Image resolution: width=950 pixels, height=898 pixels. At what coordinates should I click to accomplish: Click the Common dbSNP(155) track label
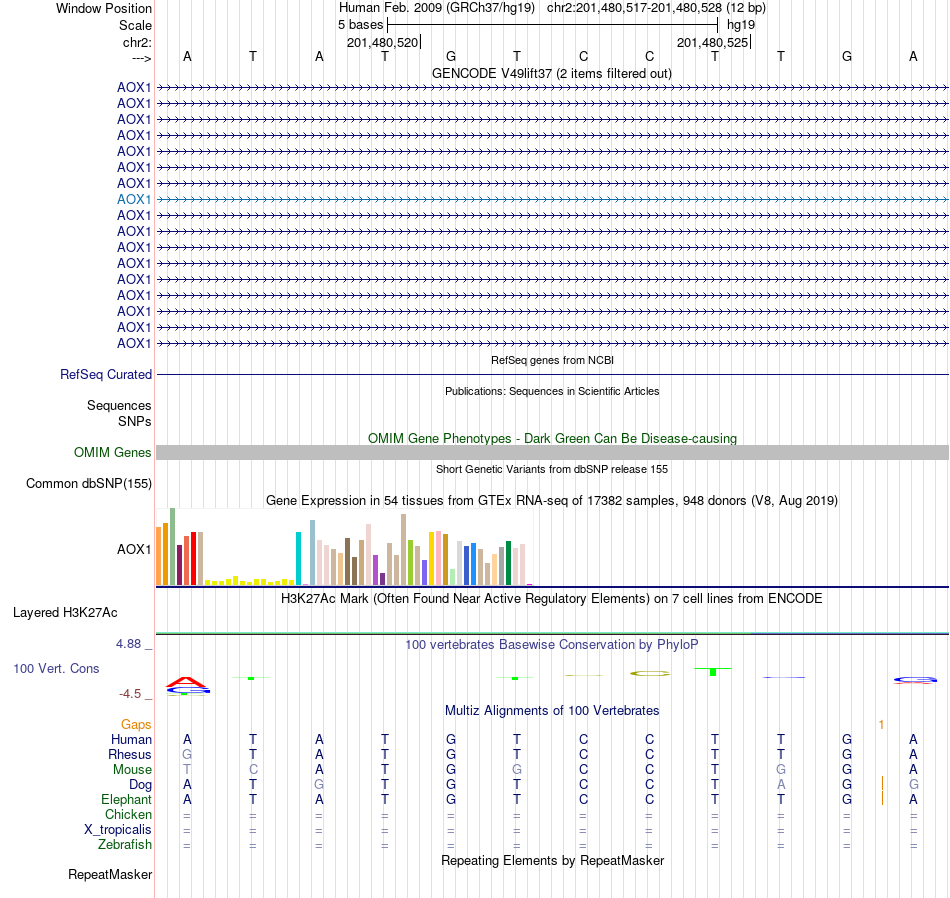point(89,484)
